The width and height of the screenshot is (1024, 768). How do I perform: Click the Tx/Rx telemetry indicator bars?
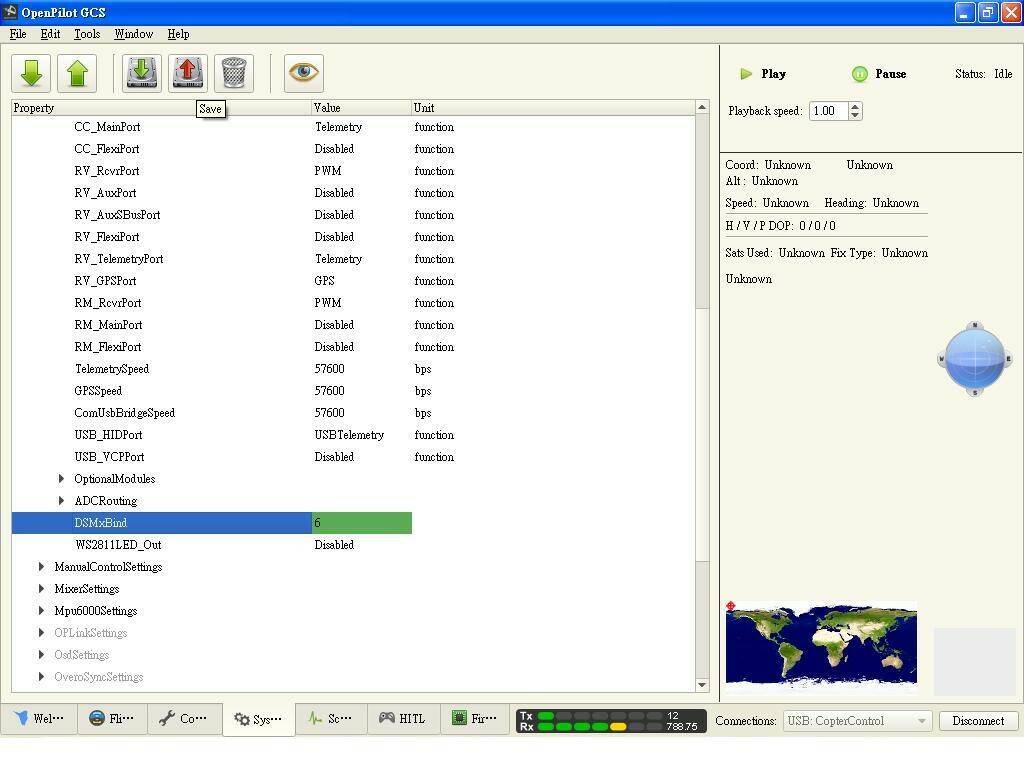(611, 721)
